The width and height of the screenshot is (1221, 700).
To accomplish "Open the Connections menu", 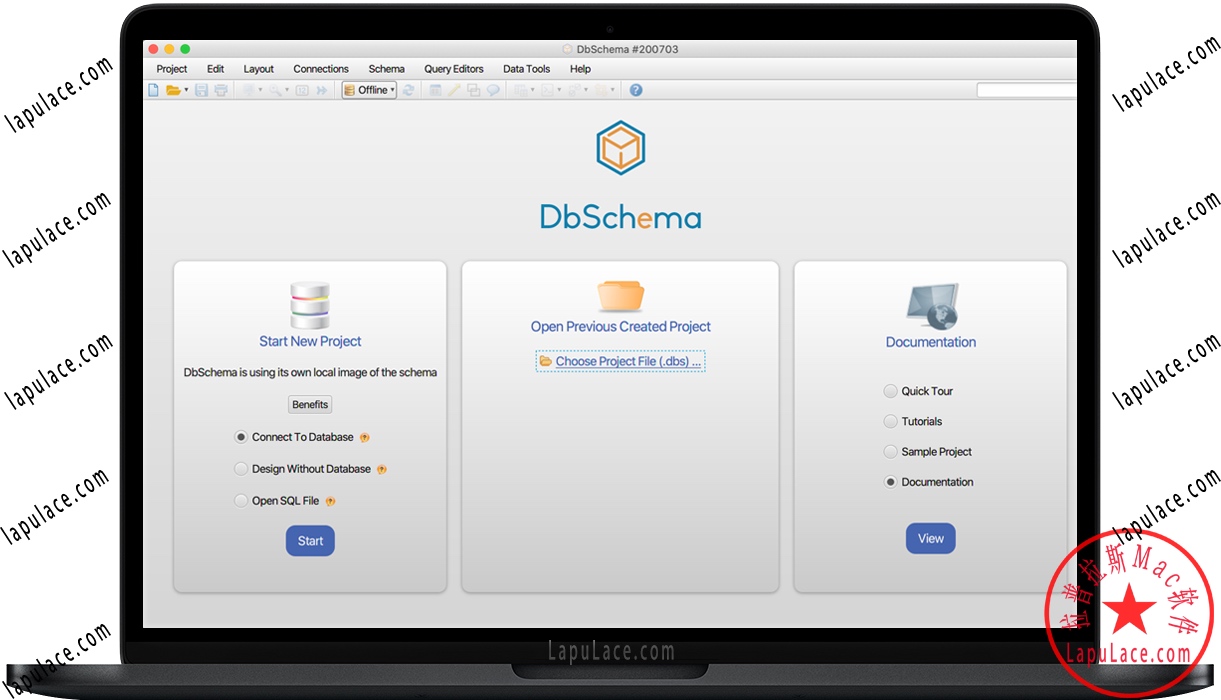I will tap(321, 69).
